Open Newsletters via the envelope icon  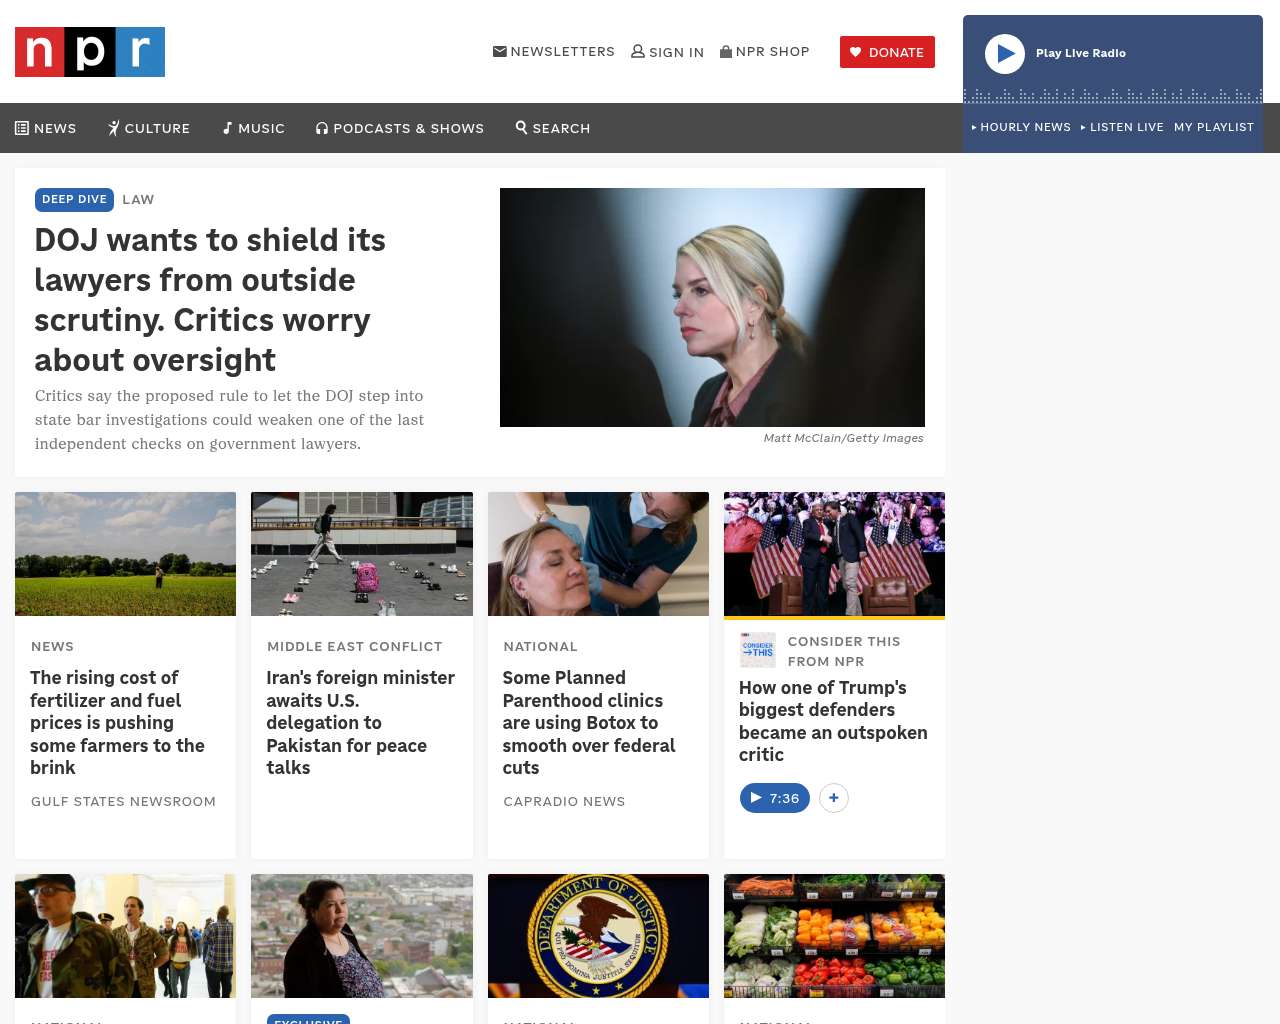pyautogui.click(x=499, y=51)
